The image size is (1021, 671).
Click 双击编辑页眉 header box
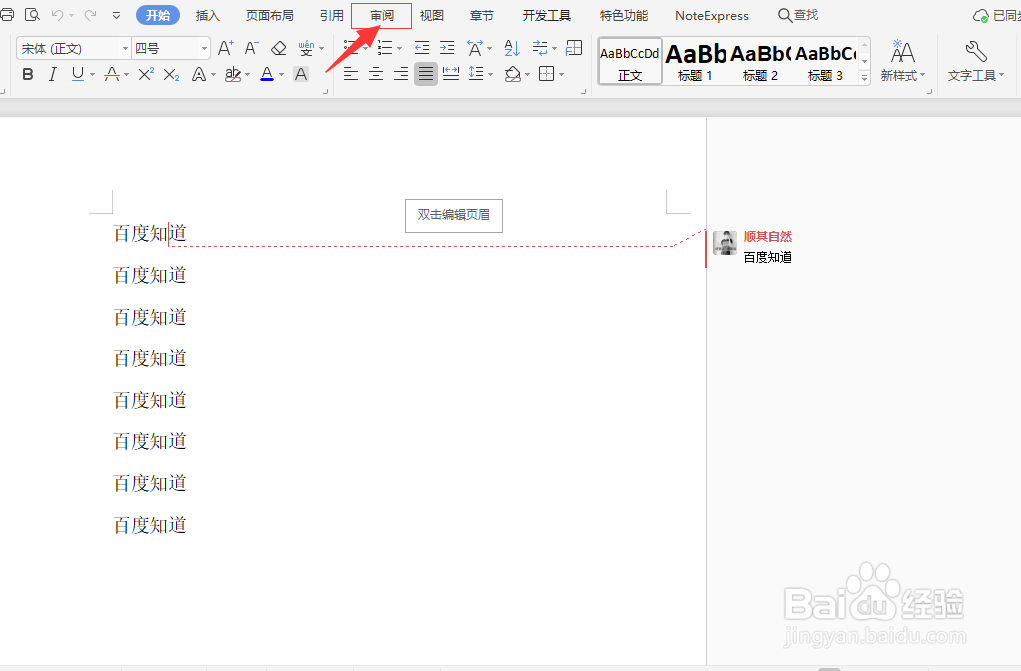point(454,216)
